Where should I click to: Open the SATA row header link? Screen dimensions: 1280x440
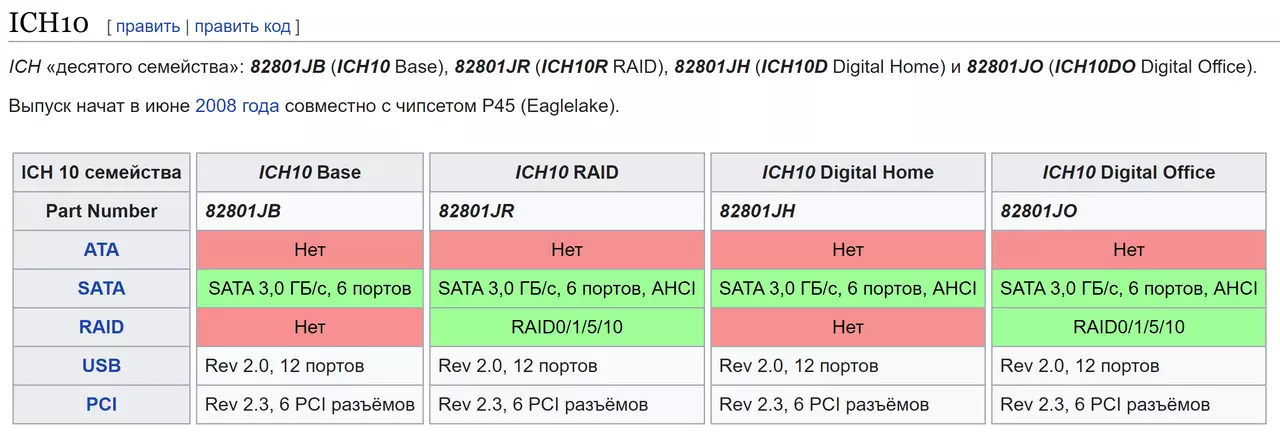click(x=102, y=289)
